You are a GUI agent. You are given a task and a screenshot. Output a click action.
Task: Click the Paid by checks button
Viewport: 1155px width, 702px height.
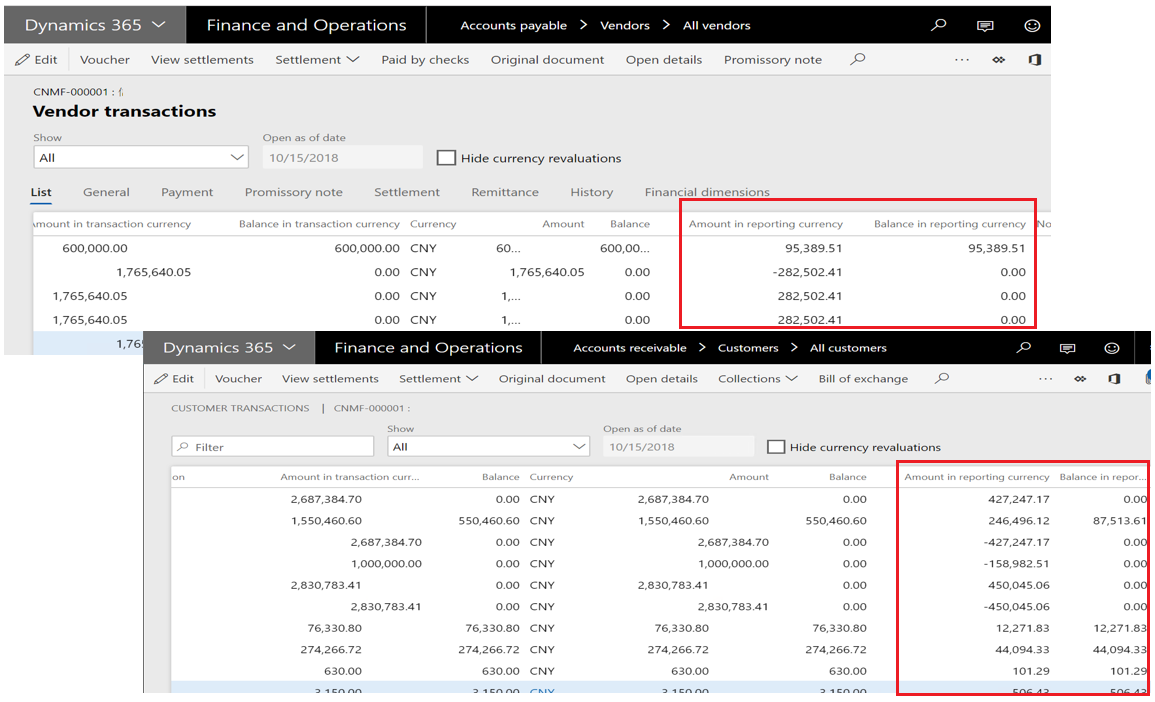[x=424, y=59]
